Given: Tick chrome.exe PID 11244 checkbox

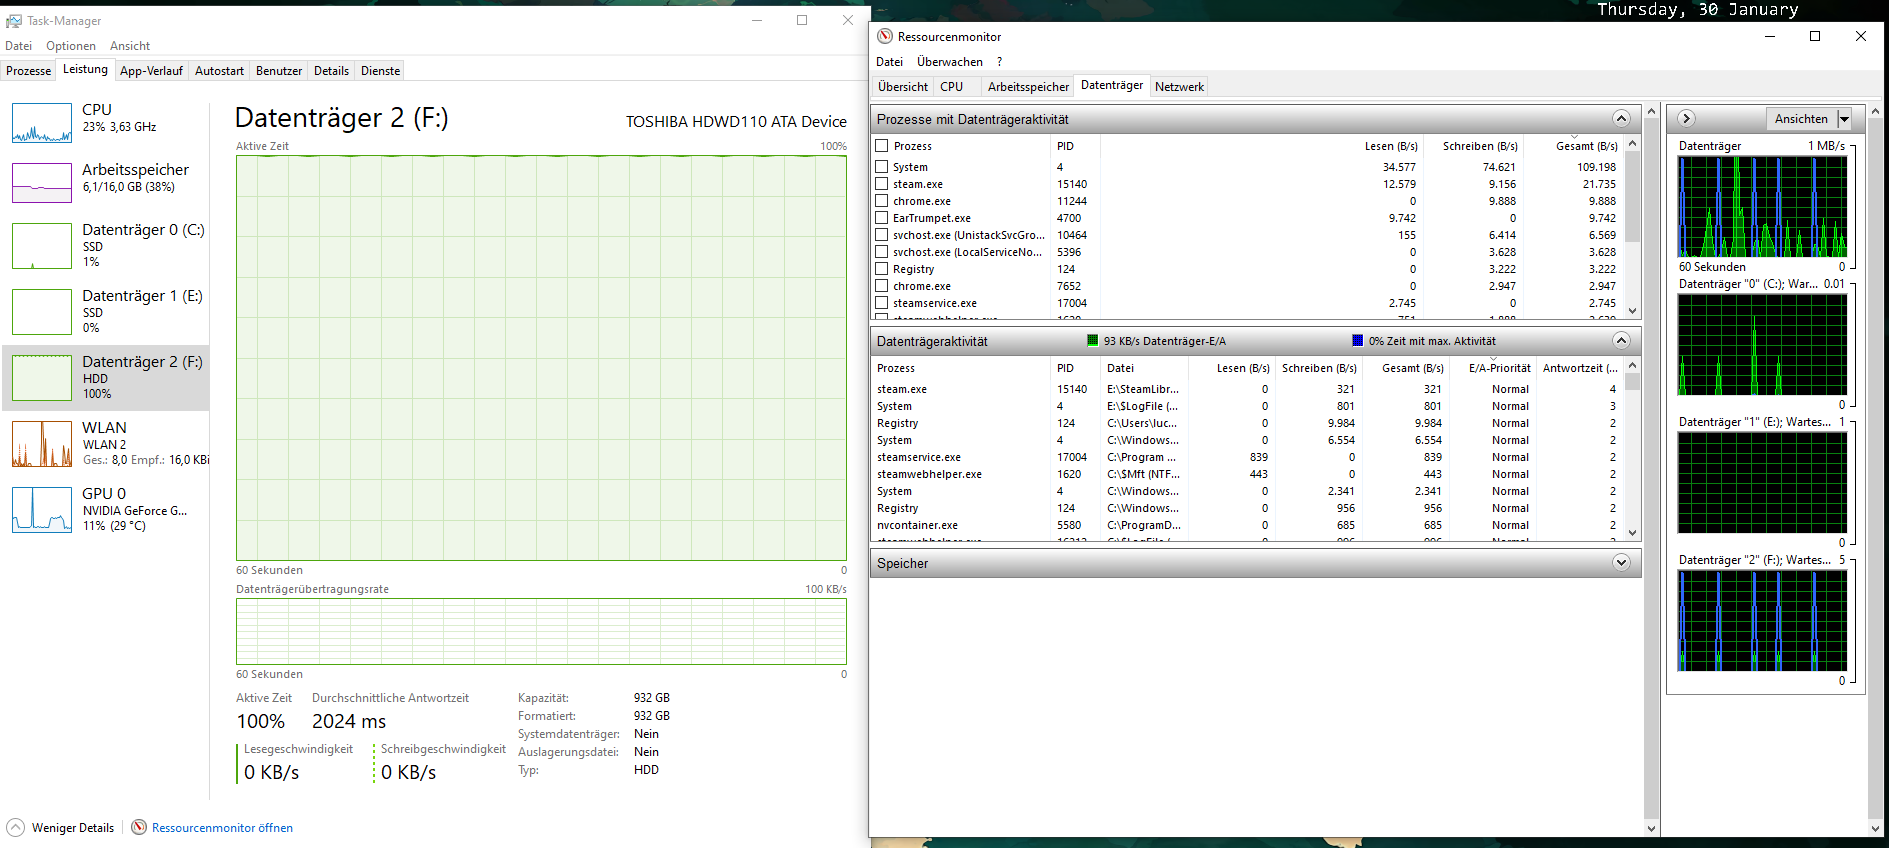Looking at the screenshot, I should (x=882, y=200).
